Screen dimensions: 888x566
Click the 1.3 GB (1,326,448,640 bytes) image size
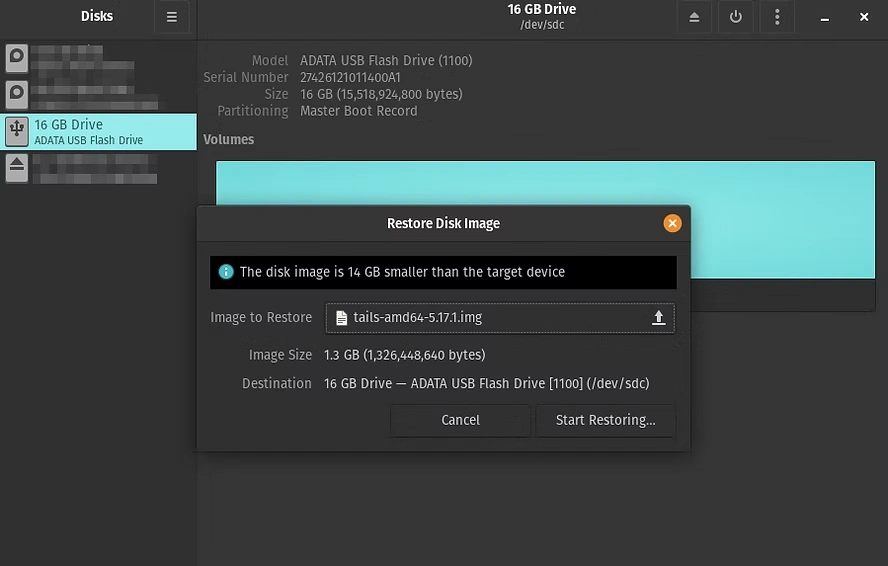tap(404, 355)
